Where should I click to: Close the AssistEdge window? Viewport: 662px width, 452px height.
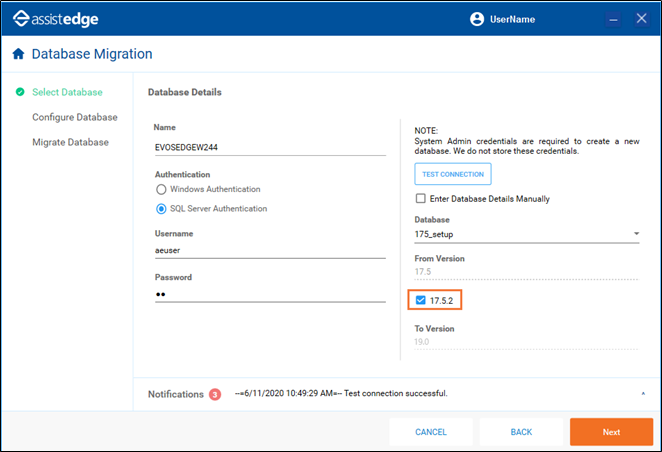[x=642, y=19]
